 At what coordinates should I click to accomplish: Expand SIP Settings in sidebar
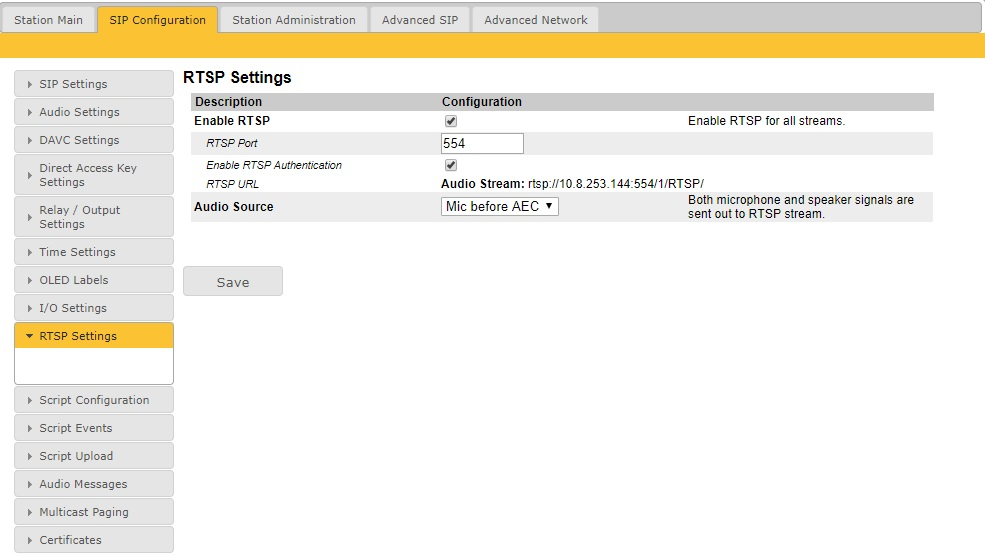[94, 84]
